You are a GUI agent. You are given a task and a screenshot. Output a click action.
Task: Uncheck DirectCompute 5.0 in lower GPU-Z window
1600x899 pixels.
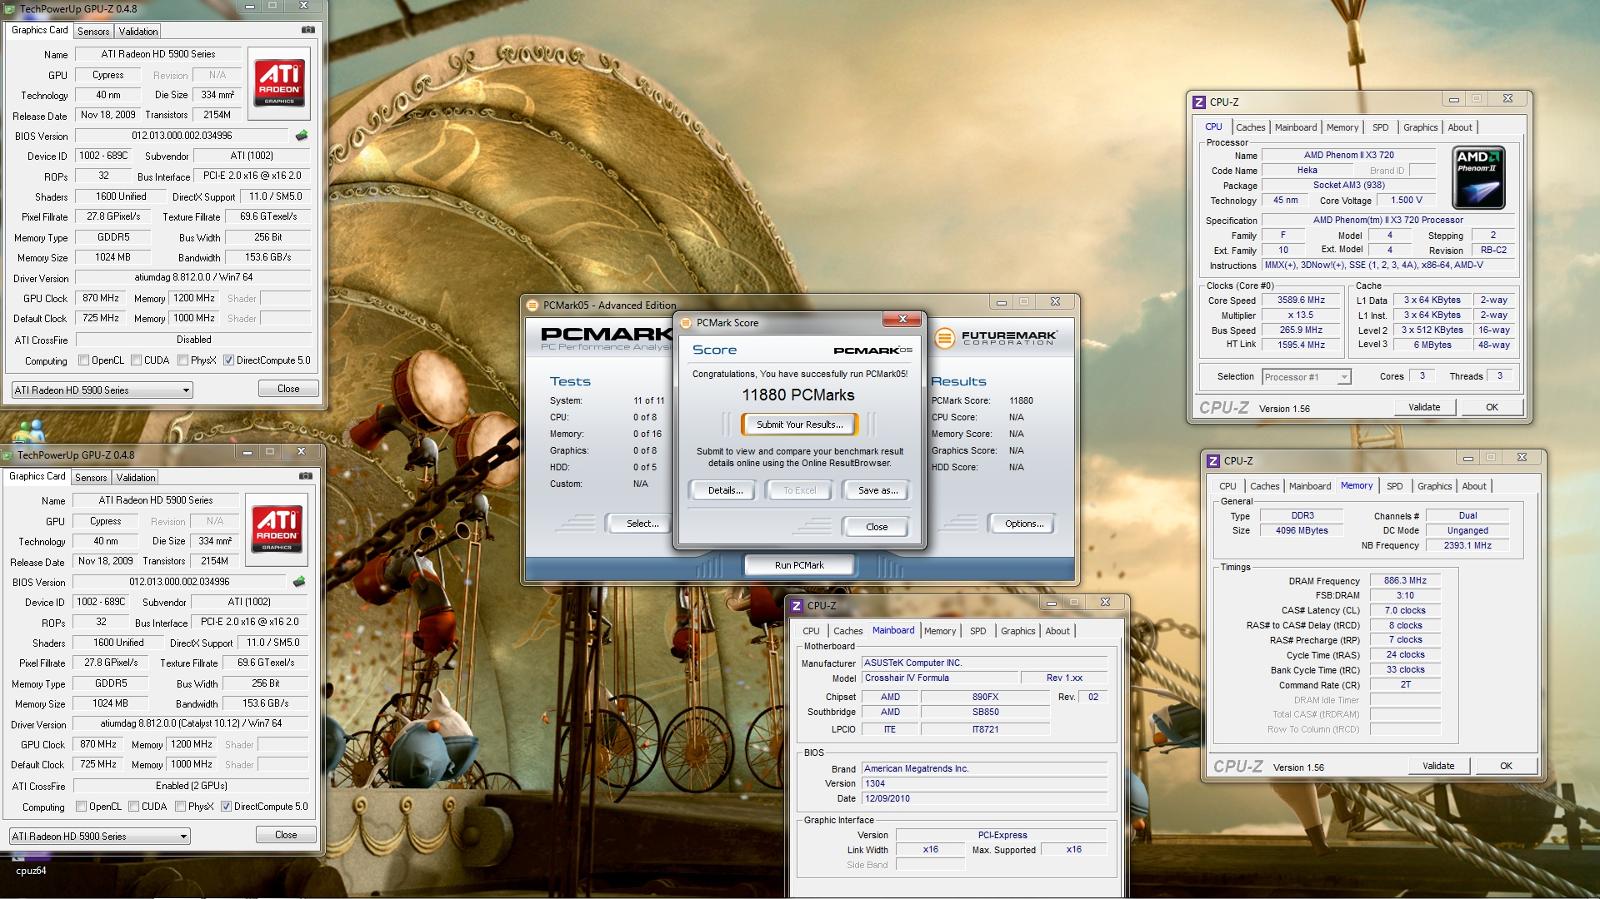pos(226,806)
